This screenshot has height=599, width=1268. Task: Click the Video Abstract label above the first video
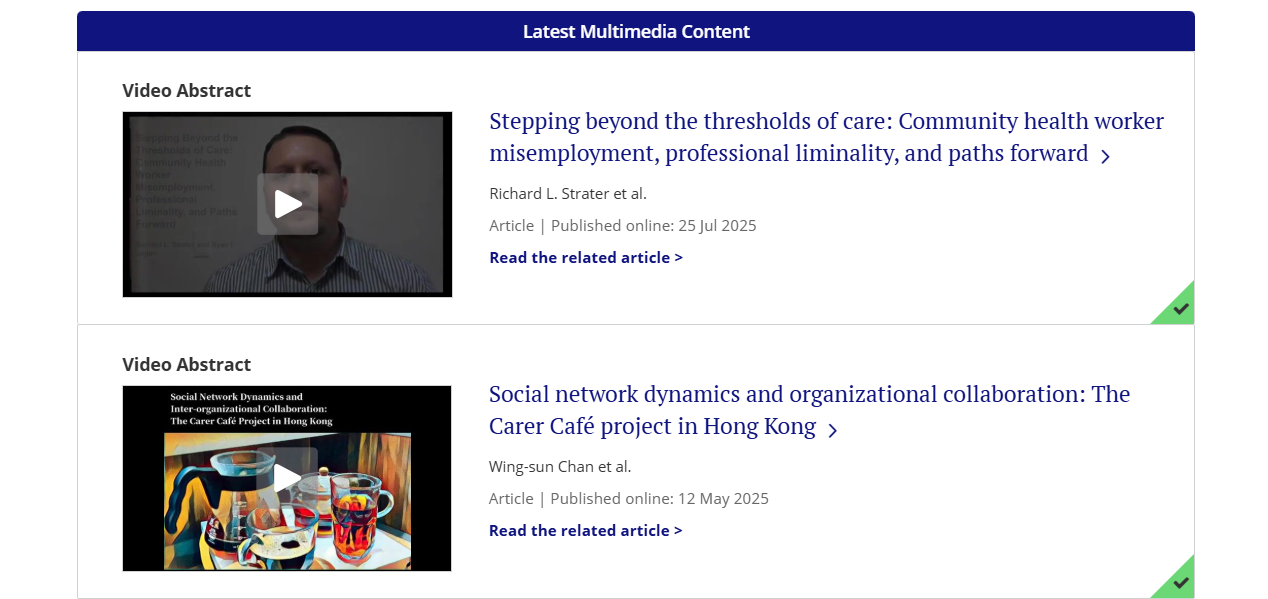(x=186, y=90)
